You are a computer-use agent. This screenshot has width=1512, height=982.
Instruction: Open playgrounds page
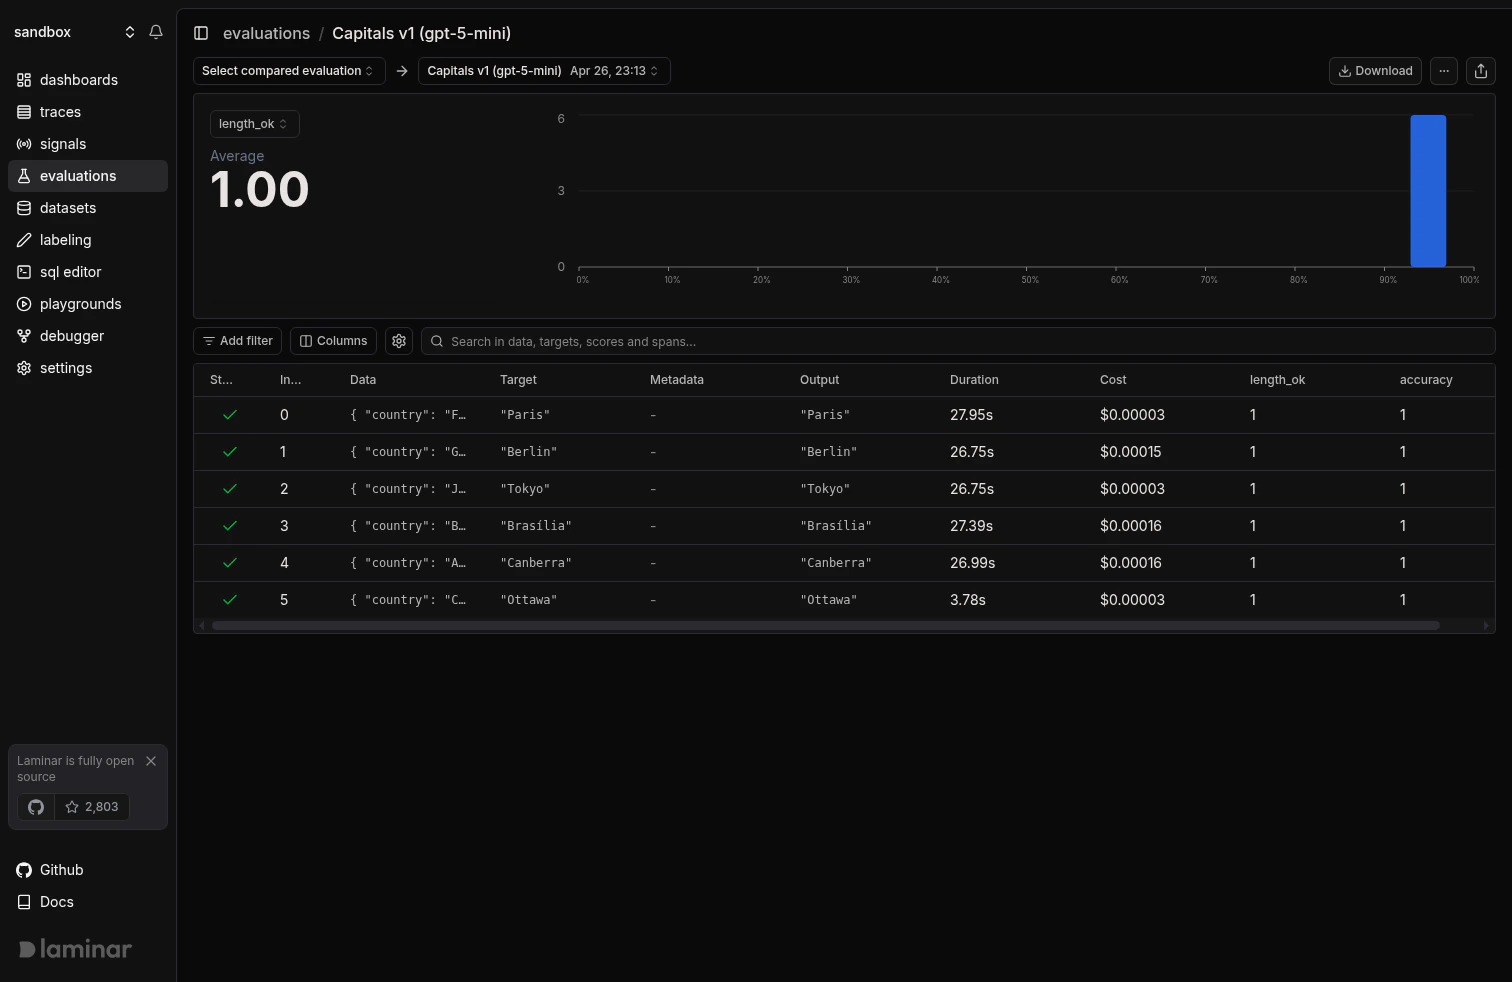click(x=88, y=304)
